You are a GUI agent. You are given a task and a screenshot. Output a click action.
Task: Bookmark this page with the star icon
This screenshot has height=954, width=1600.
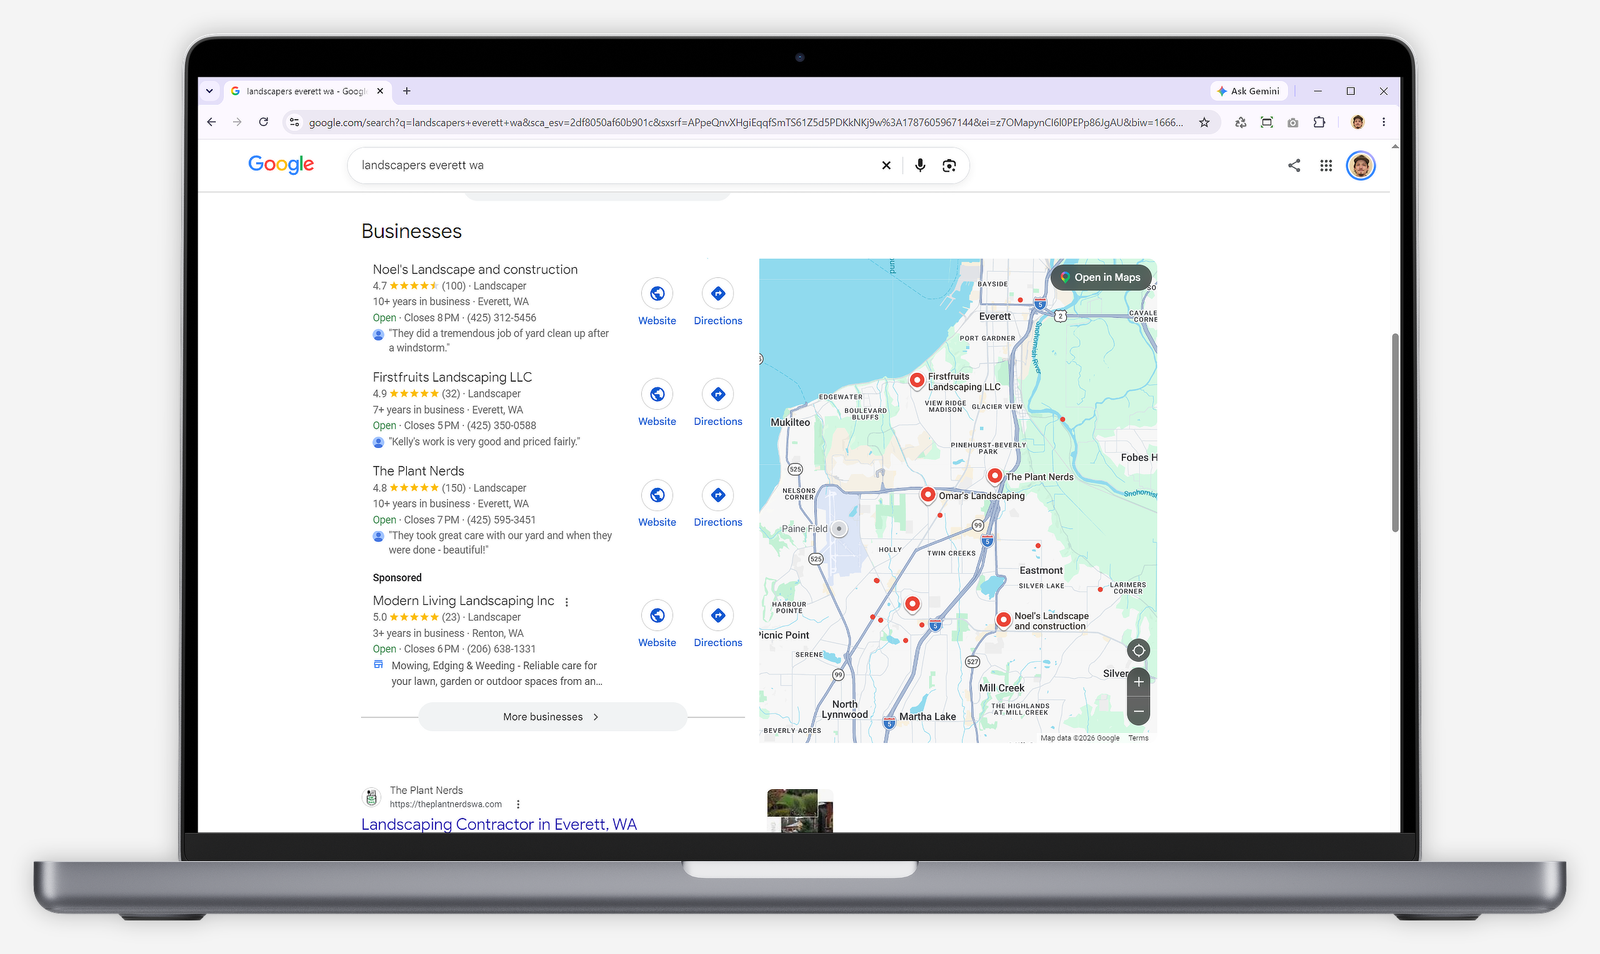tap(1204, 122)
